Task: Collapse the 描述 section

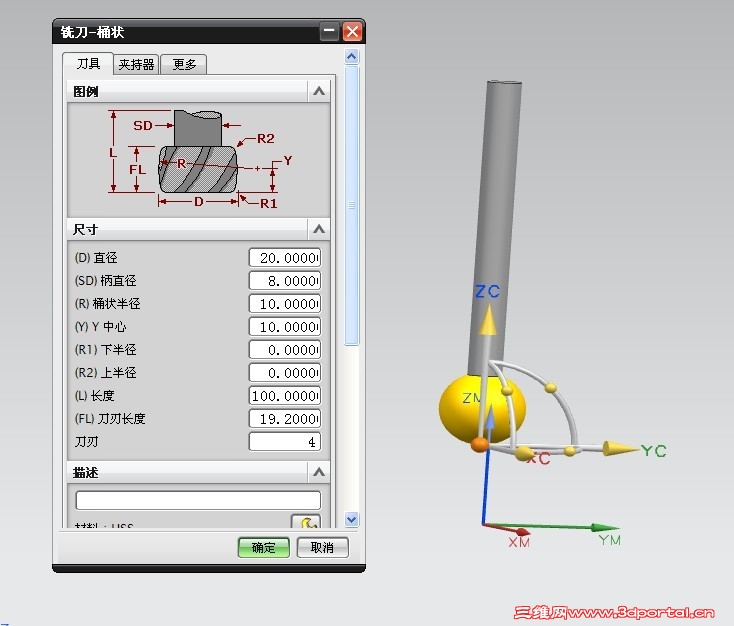Action: click(x=319, y=472)
